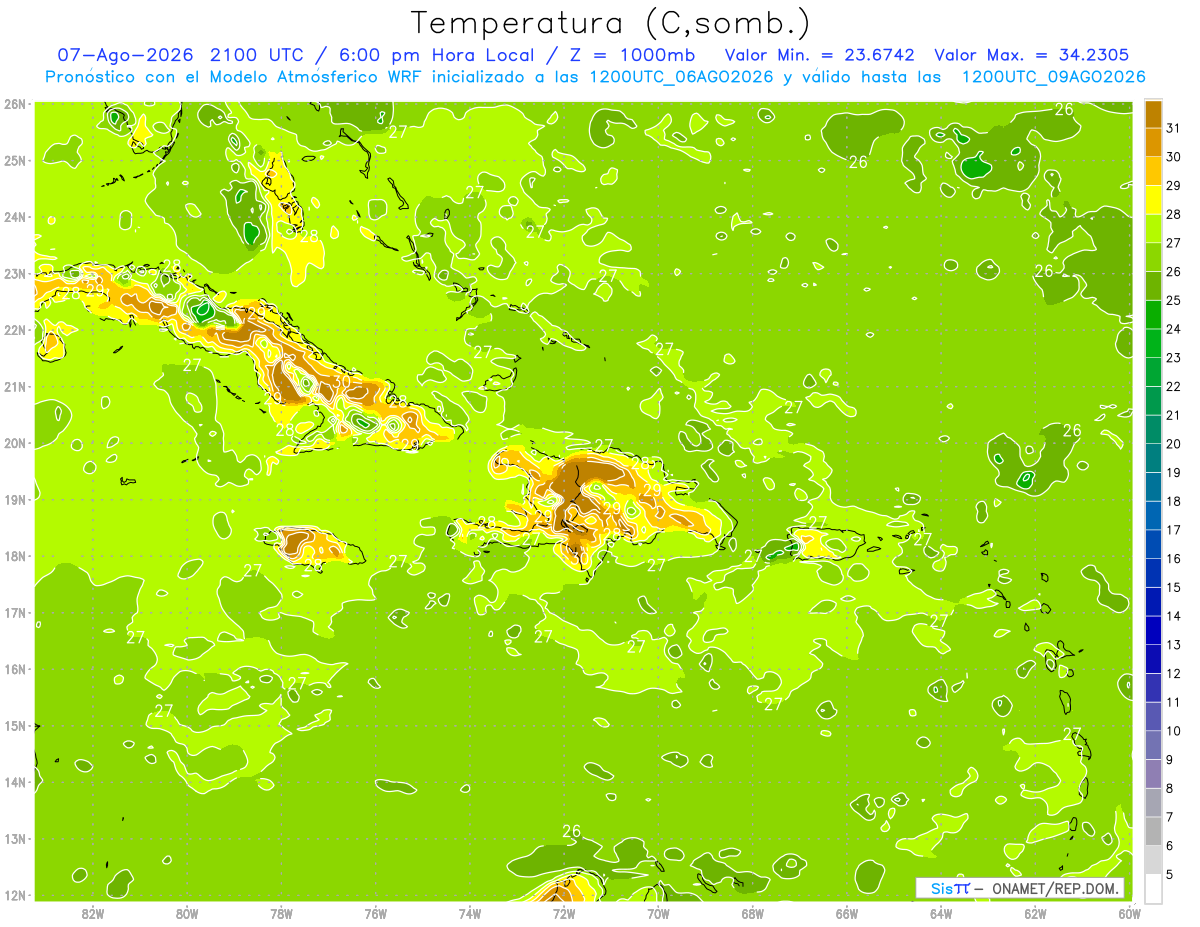Click the white bottom swatch below 5
Image resolution: width=1200 pixels, height=927 pixels.
click(x=1153, y=888)
